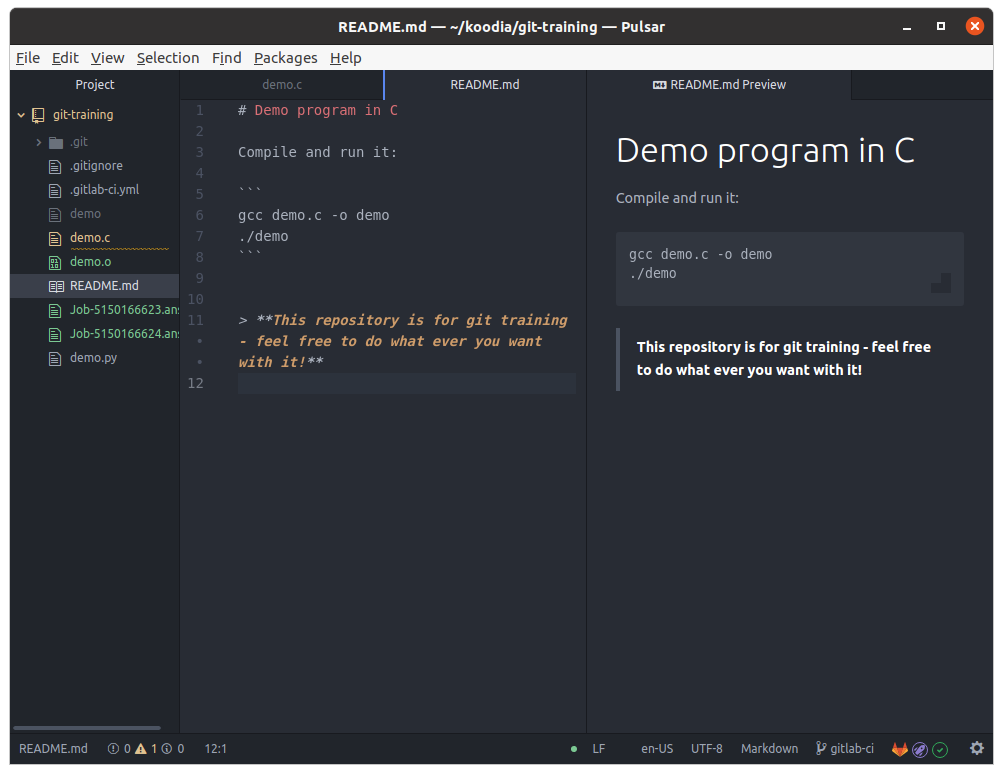Image resolution: width=1003 pixels, height=774 pixels.
Task: Click the green checkmark status icon
Action: coord(940,749)
